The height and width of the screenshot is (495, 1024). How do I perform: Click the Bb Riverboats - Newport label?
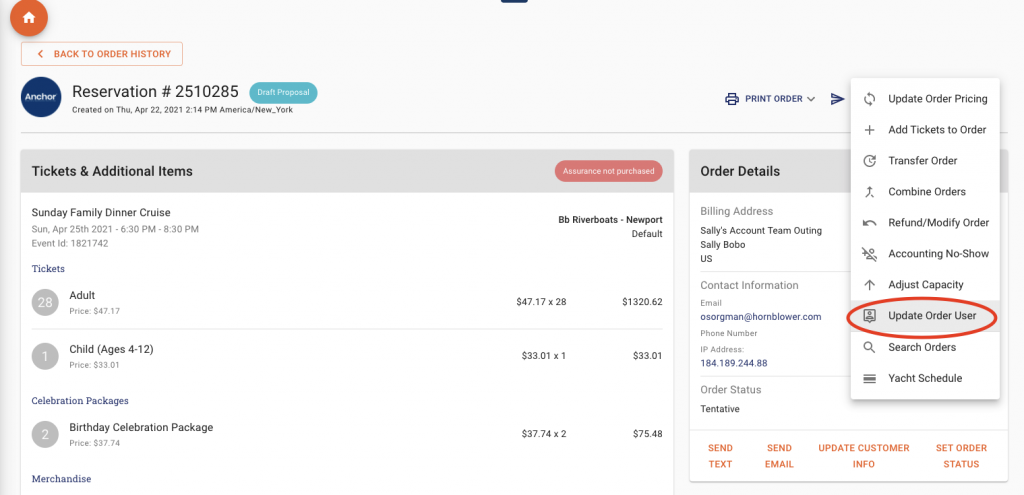click(610, 219)
